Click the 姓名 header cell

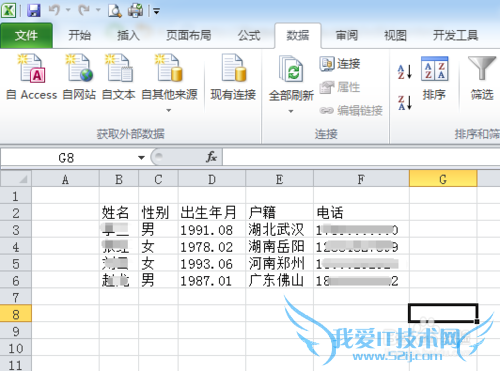click(119, 213)
